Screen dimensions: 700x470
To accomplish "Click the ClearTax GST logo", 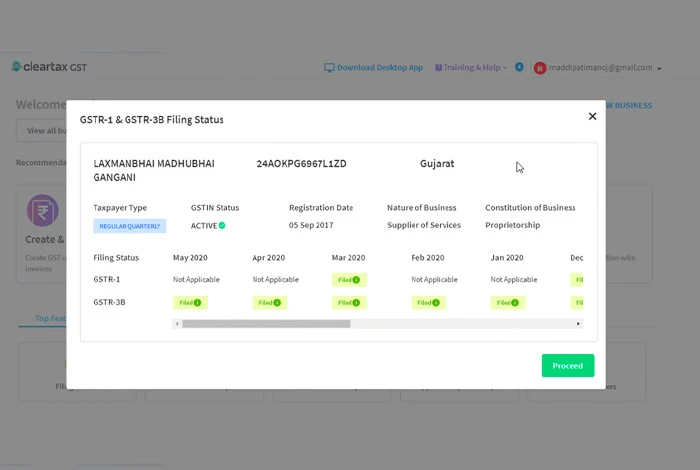I will 49,67.
